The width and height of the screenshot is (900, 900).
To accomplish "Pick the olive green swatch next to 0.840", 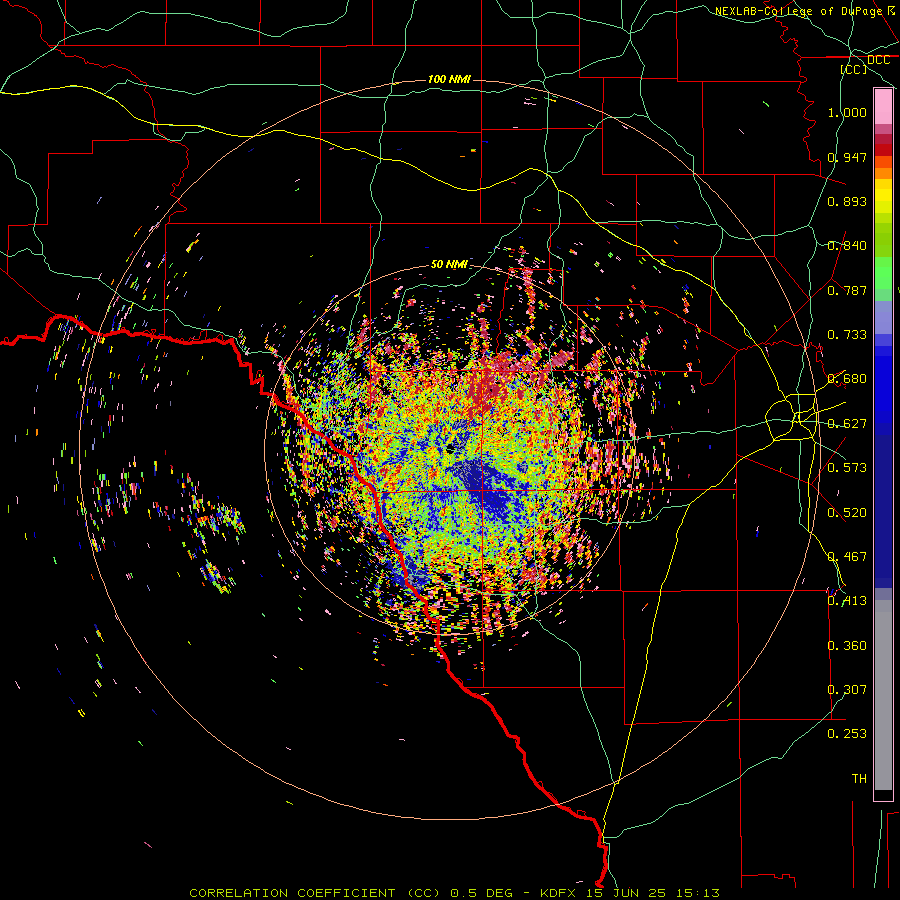I will [883, 241].
